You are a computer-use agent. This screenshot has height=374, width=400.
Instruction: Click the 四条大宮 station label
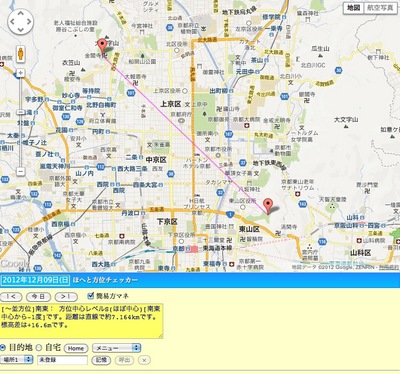point(145,184)
